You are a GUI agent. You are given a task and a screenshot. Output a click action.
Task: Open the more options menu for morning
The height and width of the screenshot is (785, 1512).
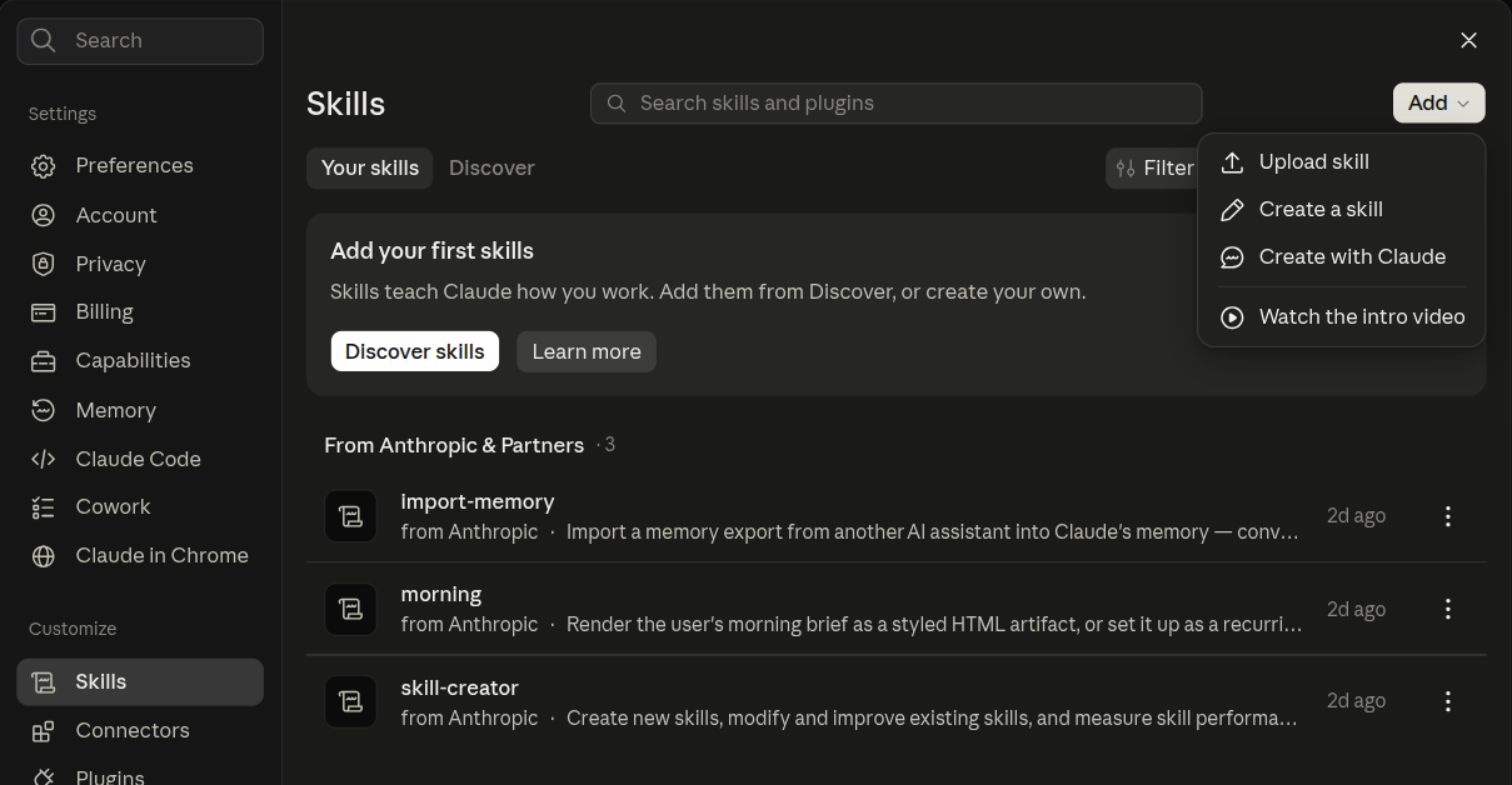click(x=1448, y=609)
